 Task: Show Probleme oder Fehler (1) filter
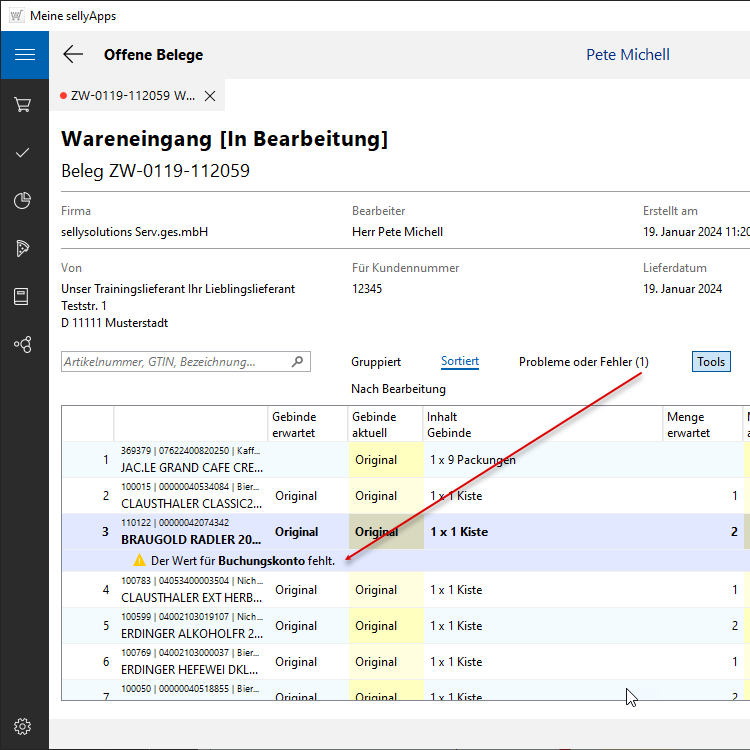583,362
